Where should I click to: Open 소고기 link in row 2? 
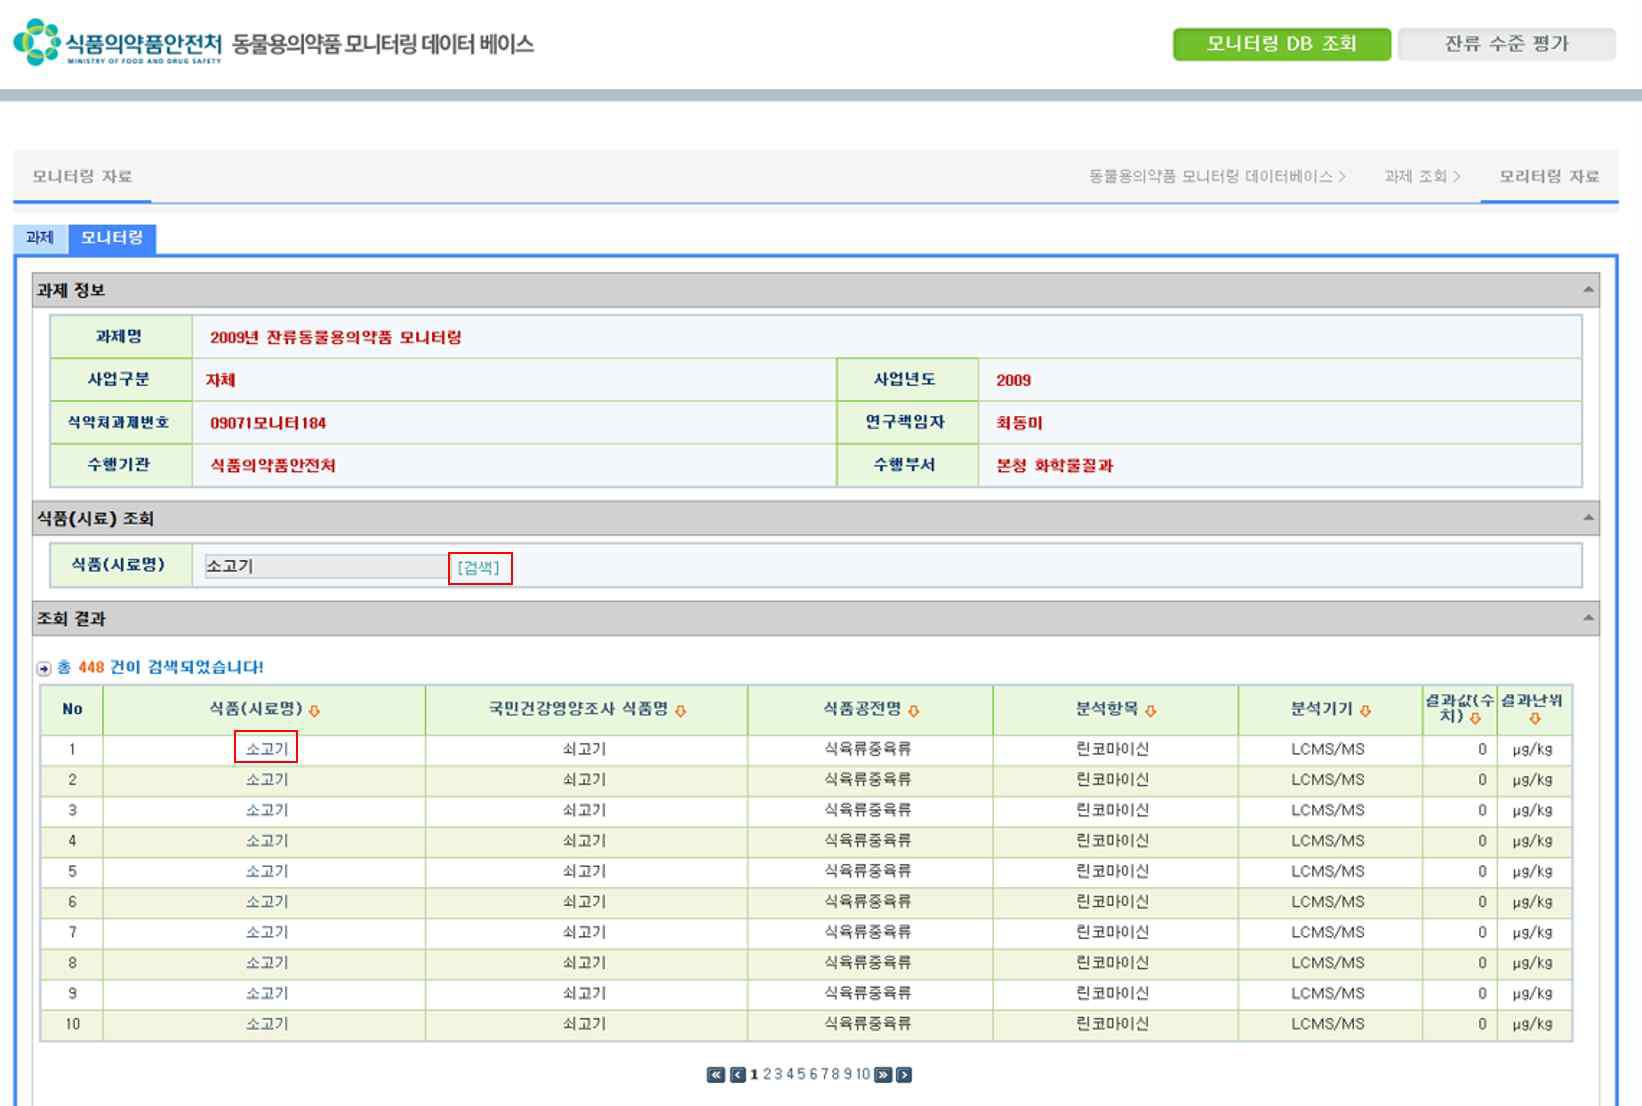[267, 780]
